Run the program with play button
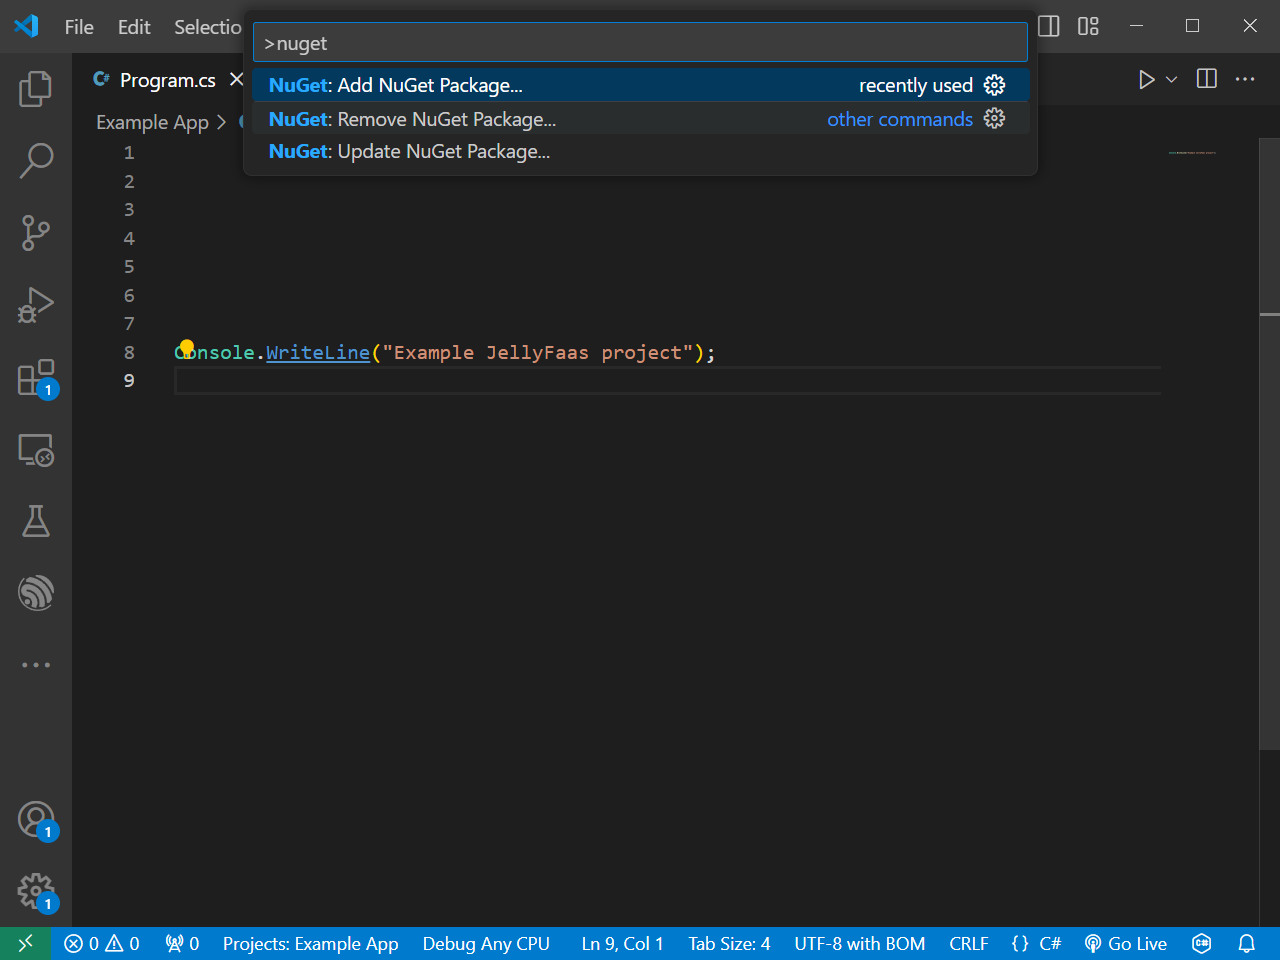 (x=1146, y=79)
